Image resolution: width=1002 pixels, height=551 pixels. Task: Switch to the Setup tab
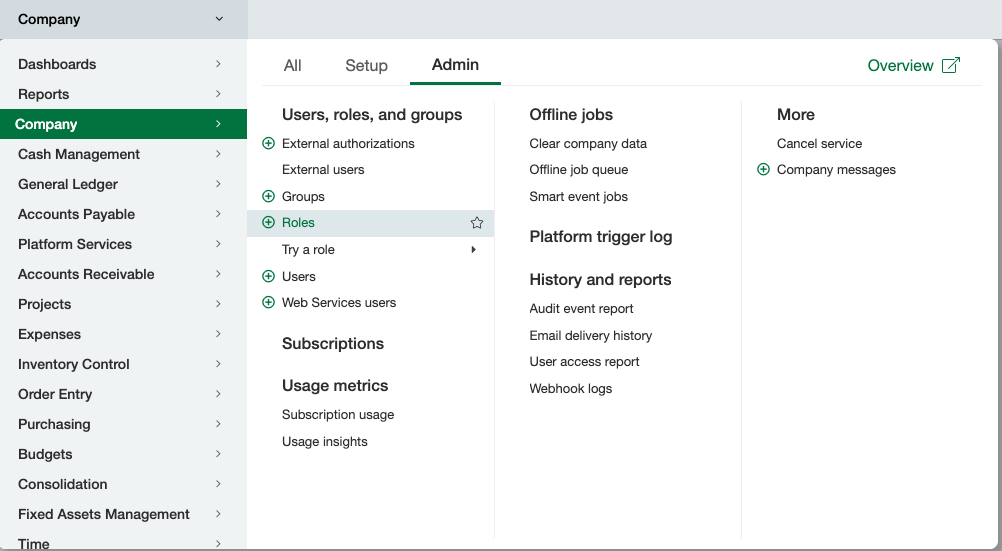pyautogui.click(x=366, y=65)
